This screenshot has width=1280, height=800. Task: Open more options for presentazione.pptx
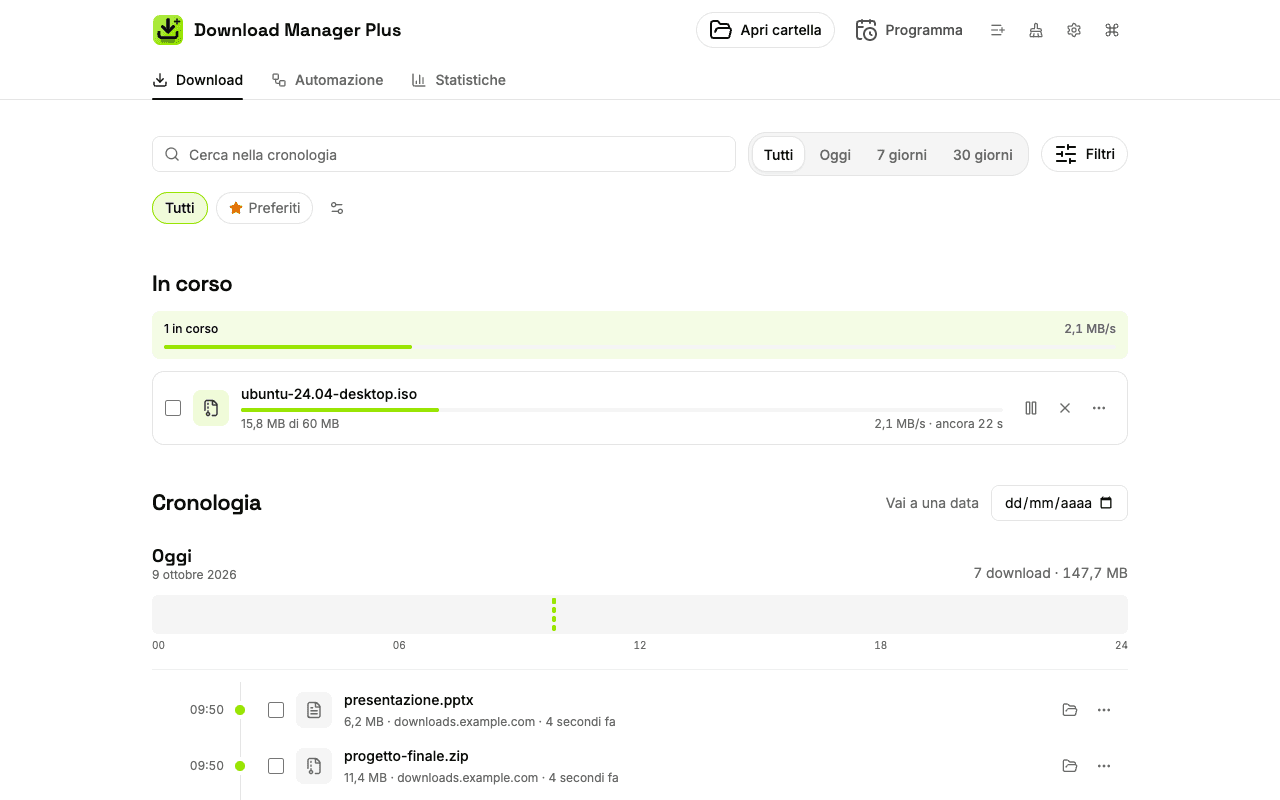tap(1104, 710)
